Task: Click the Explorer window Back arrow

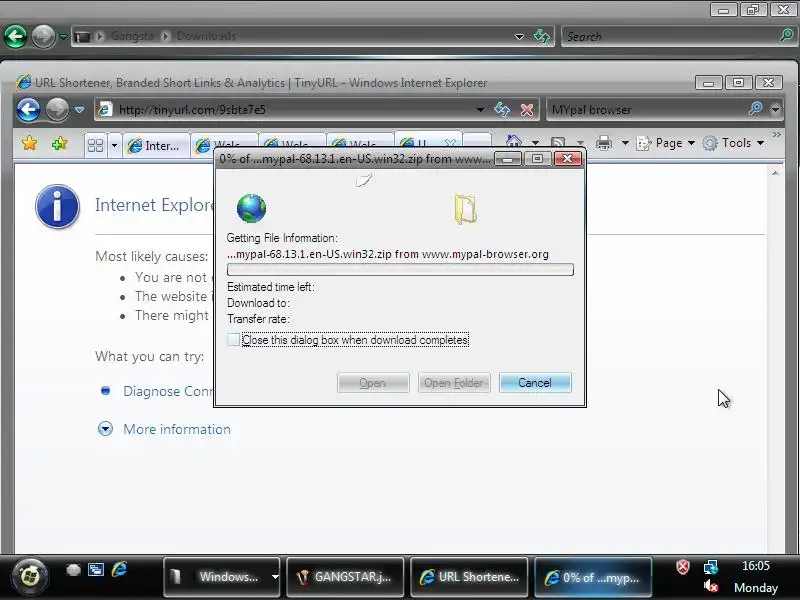Action: [16, 37]
